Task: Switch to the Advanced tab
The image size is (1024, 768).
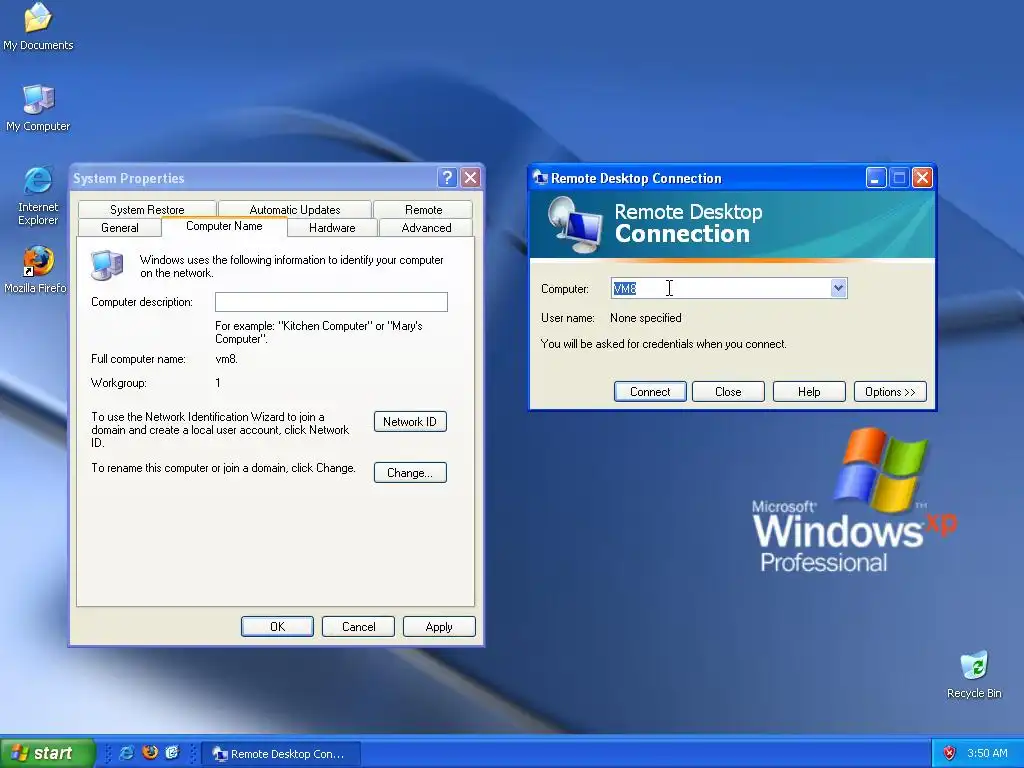Action: [x=426, y=227]
